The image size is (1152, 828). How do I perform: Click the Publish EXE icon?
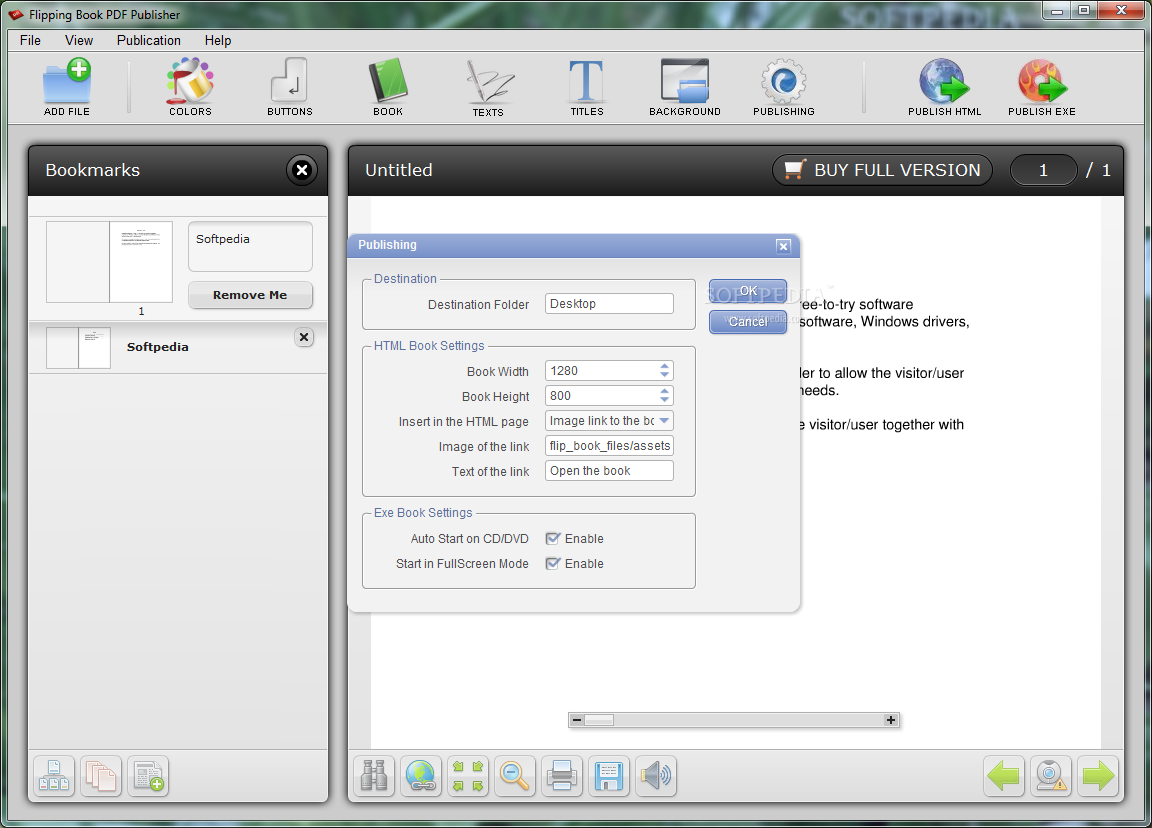(1042, 87)
